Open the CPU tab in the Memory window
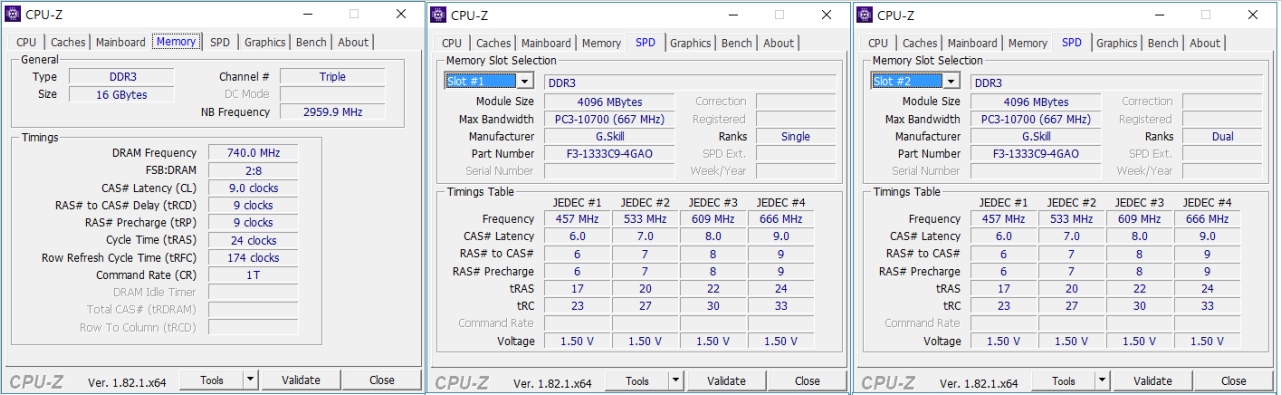This screenshot has height=395, width=1282. (x=26, y=42)
